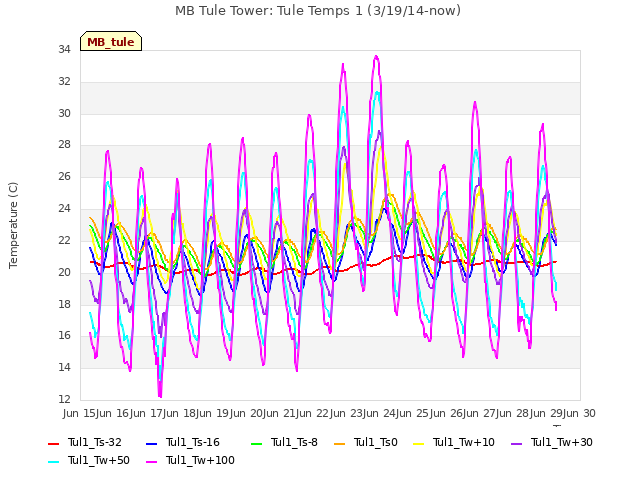Screen dimensions: 640x480
Task: Click the Tul1_Ts-8 legend label
Action: 294,442
